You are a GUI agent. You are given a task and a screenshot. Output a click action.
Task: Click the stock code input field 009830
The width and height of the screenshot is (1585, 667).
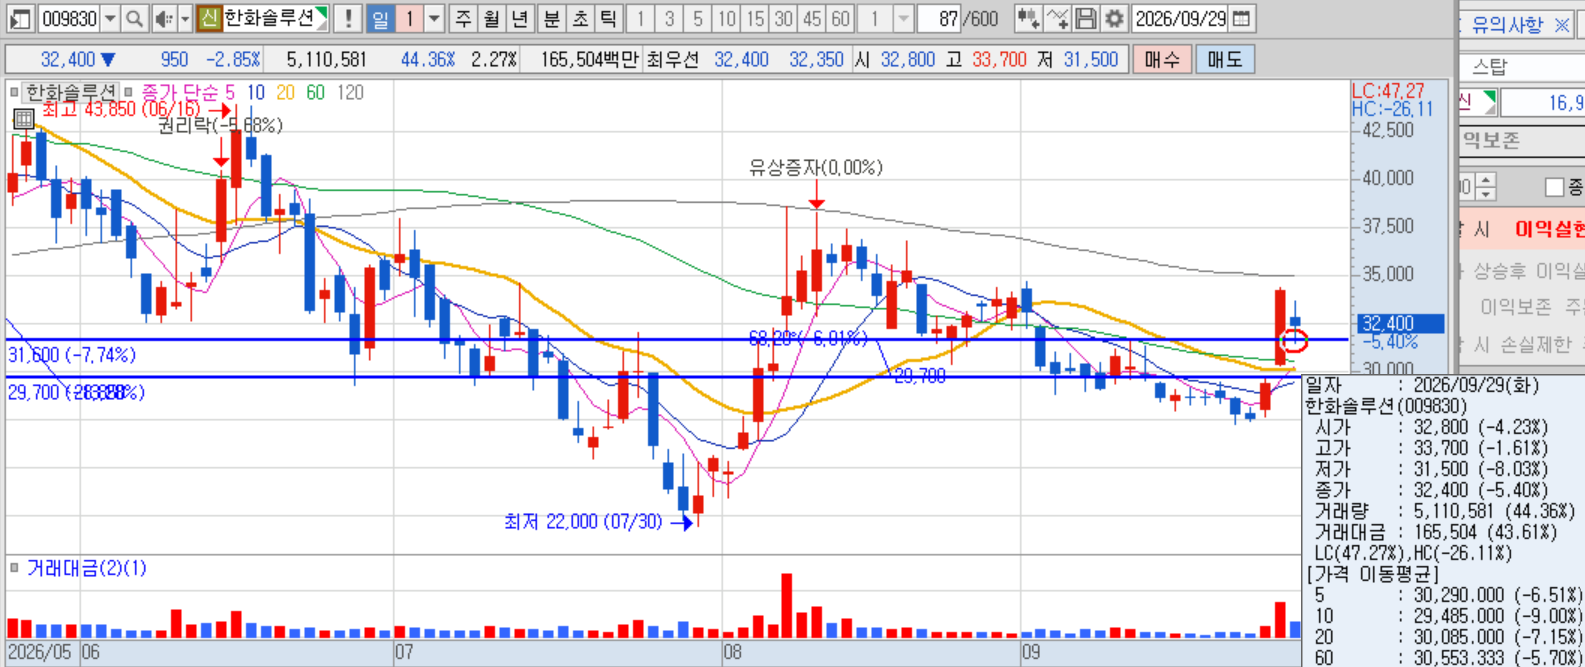(69, 18)
